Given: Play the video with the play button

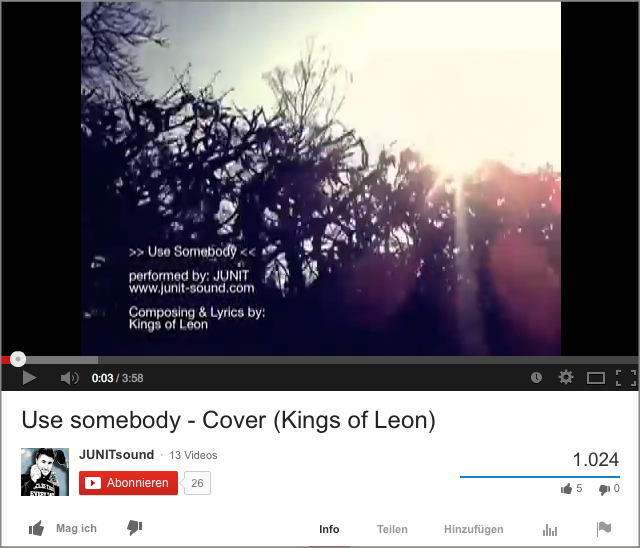Looking at the screenshot, I should (29, 378).
